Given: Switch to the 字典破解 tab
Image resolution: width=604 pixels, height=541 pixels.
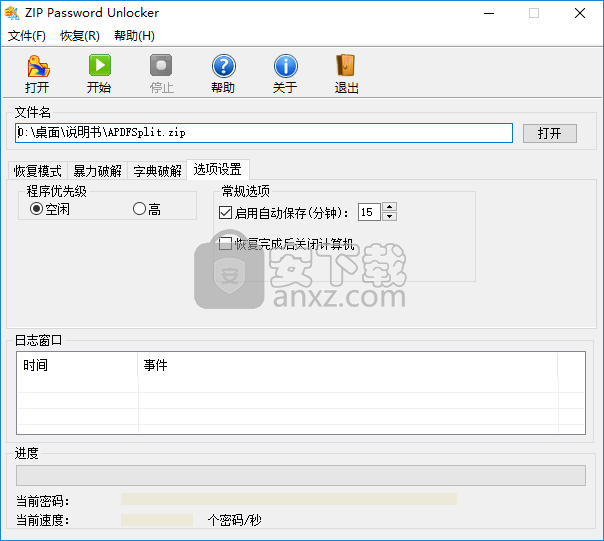Looking at the screenshot, I should (x=157, y=171).
